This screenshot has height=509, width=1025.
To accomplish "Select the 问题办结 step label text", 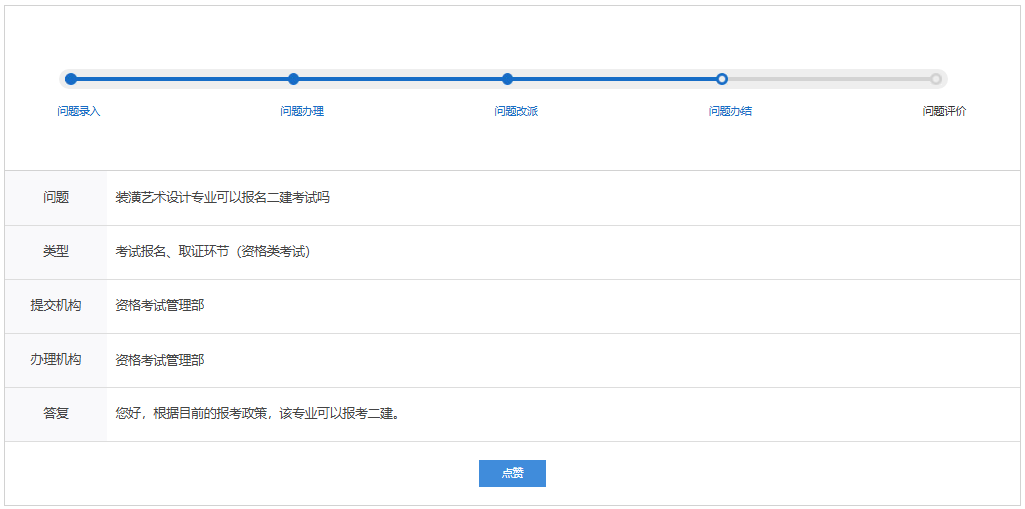I will [x=730, y=111].
